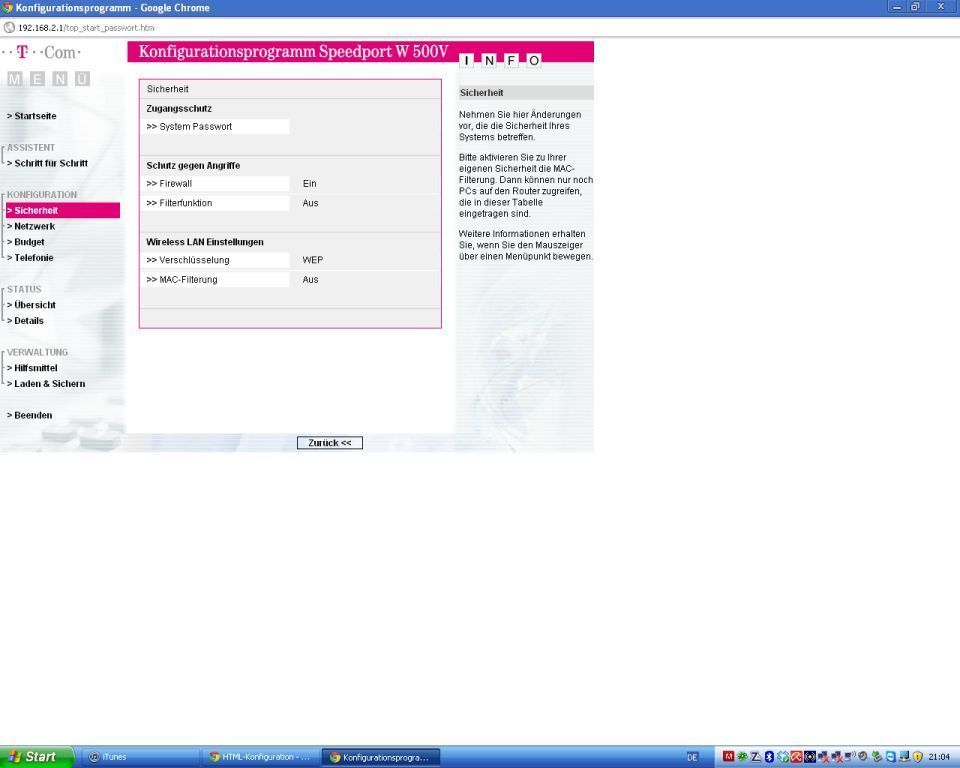
Task: Click the Verschlüsselung value WEP
Action: pyautogui.click(x=312, y=260)
